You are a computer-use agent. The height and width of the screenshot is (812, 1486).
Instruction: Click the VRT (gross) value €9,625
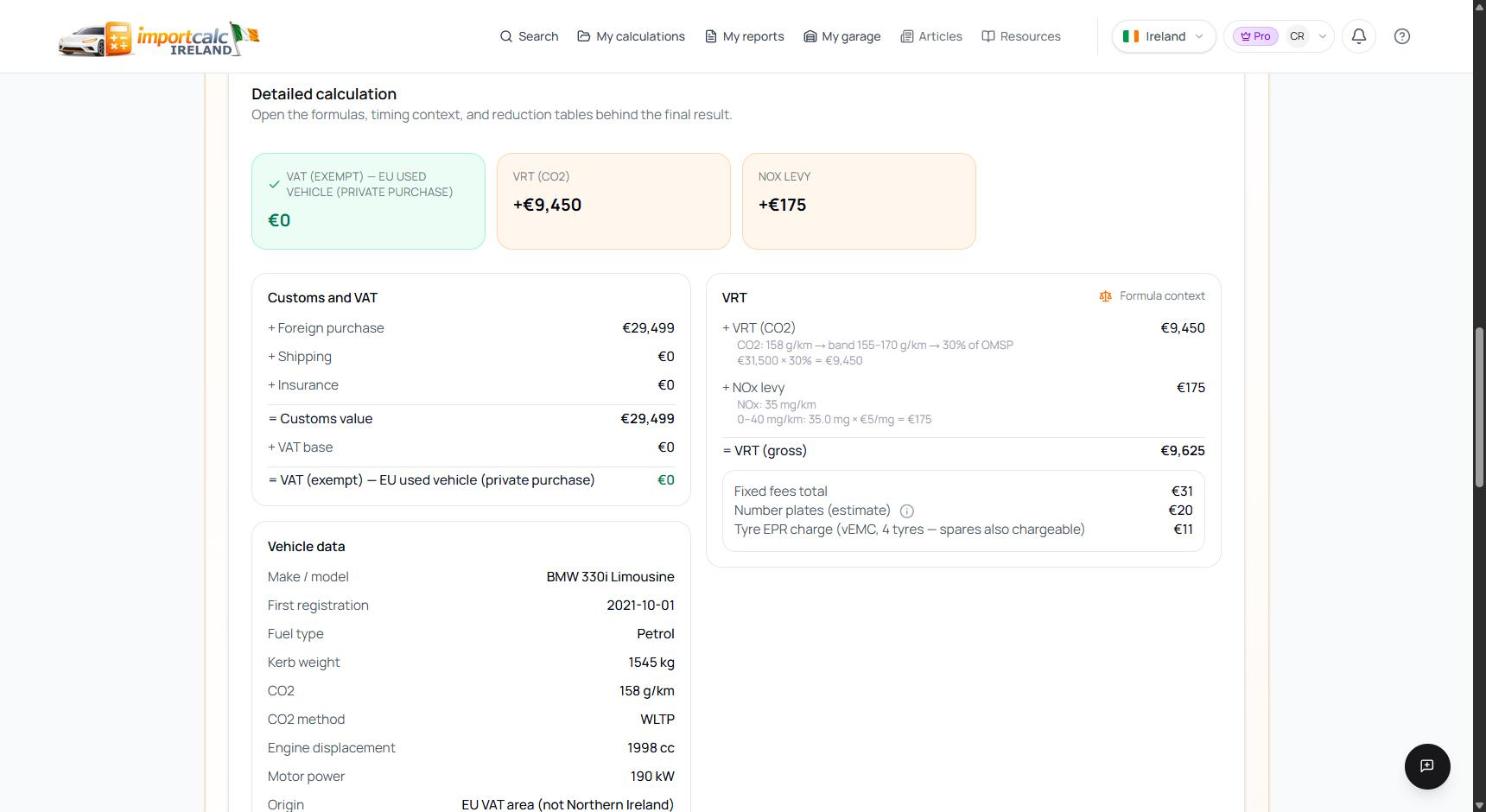1182,451
